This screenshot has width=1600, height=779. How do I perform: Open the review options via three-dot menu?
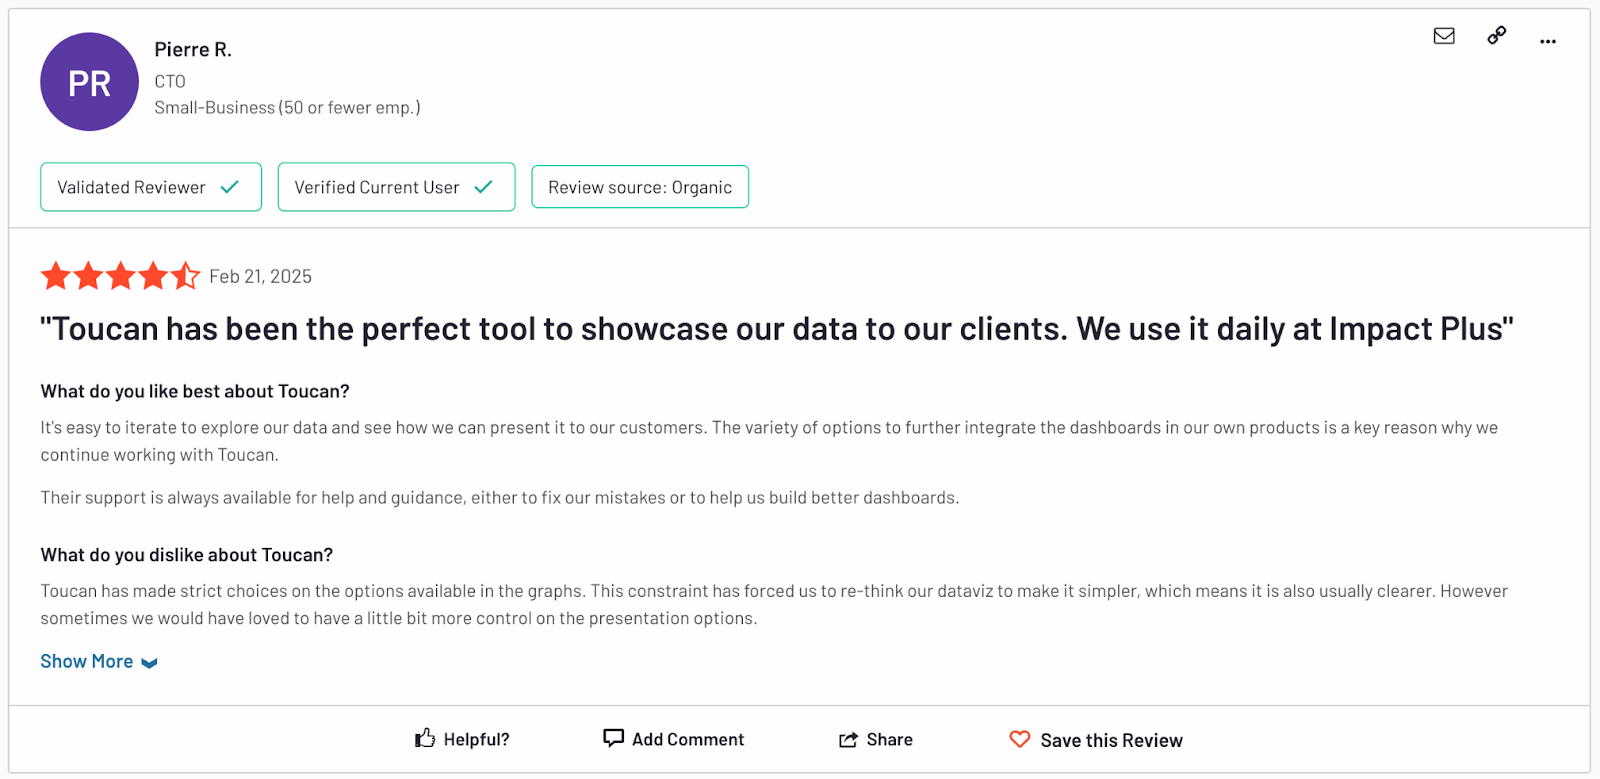point(1547,40)
